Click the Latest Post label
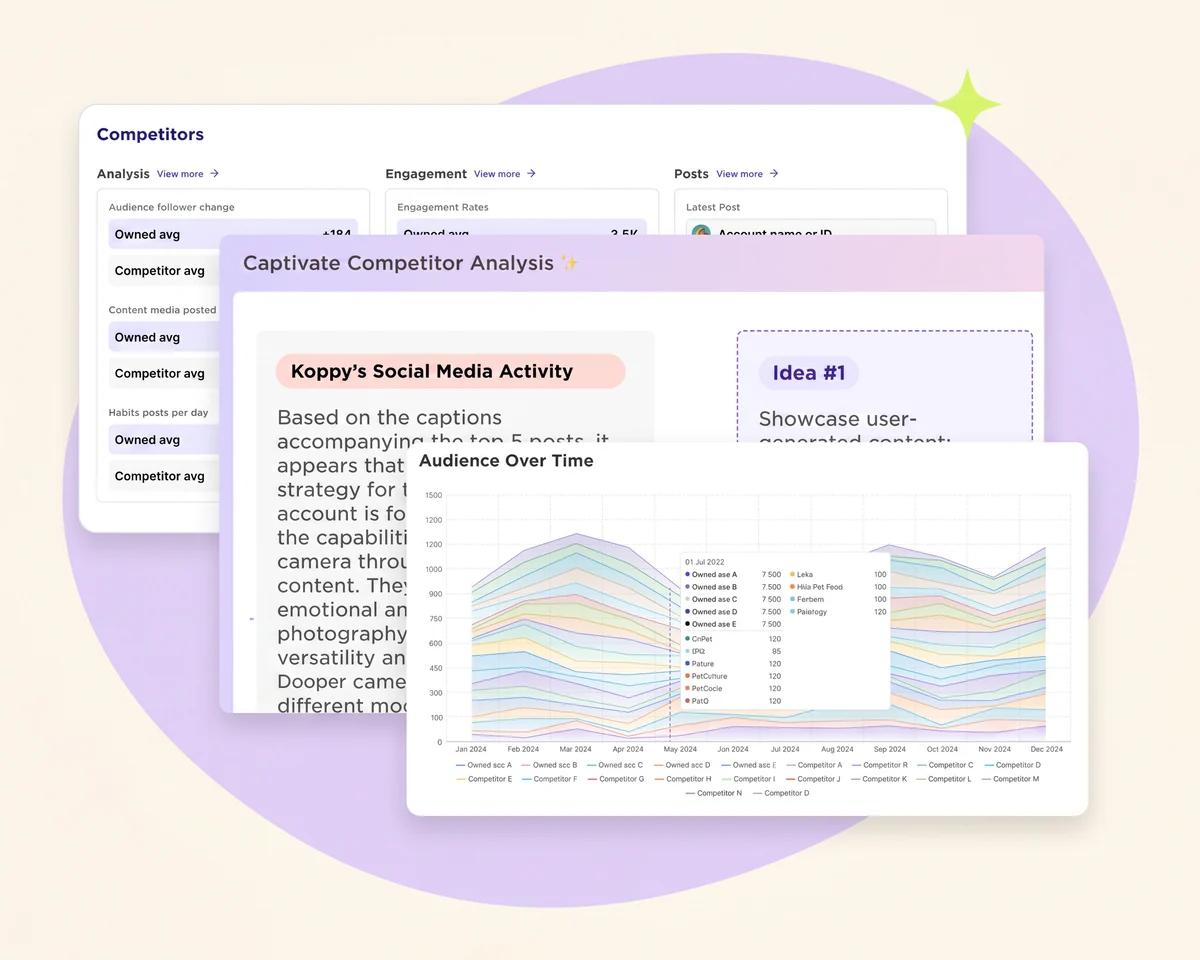Screen dimensions: 1200x960 (713, 207)
